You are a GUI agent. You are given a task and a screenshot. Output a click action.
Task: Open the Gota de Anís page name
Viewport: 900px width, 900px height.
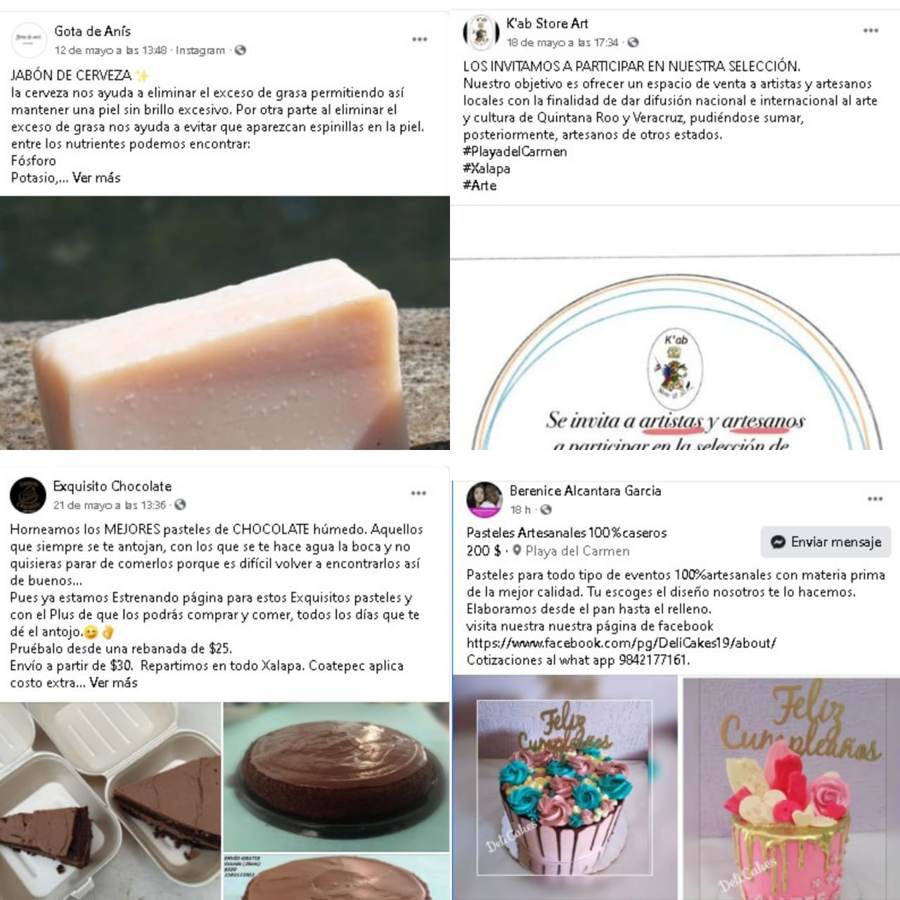click(x=92, y=31)
